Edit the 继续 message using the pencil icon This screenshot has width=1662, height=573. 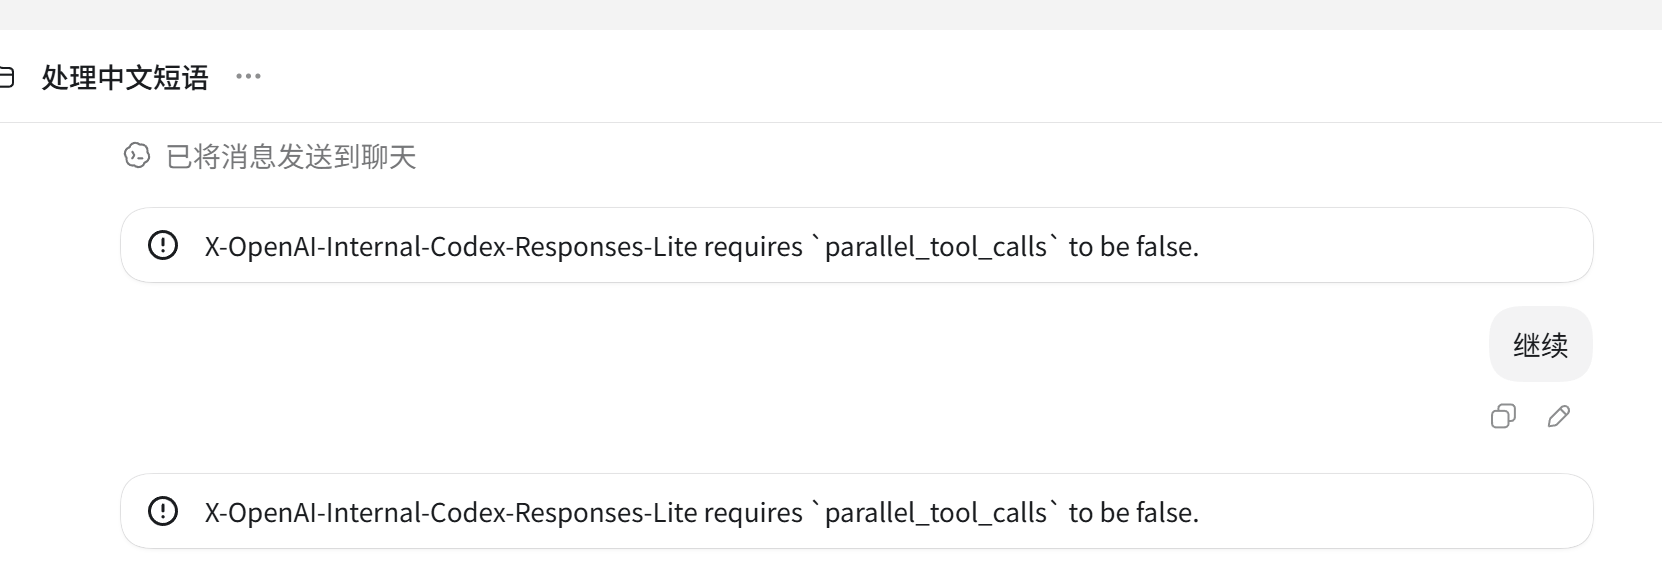(1558, 416)
